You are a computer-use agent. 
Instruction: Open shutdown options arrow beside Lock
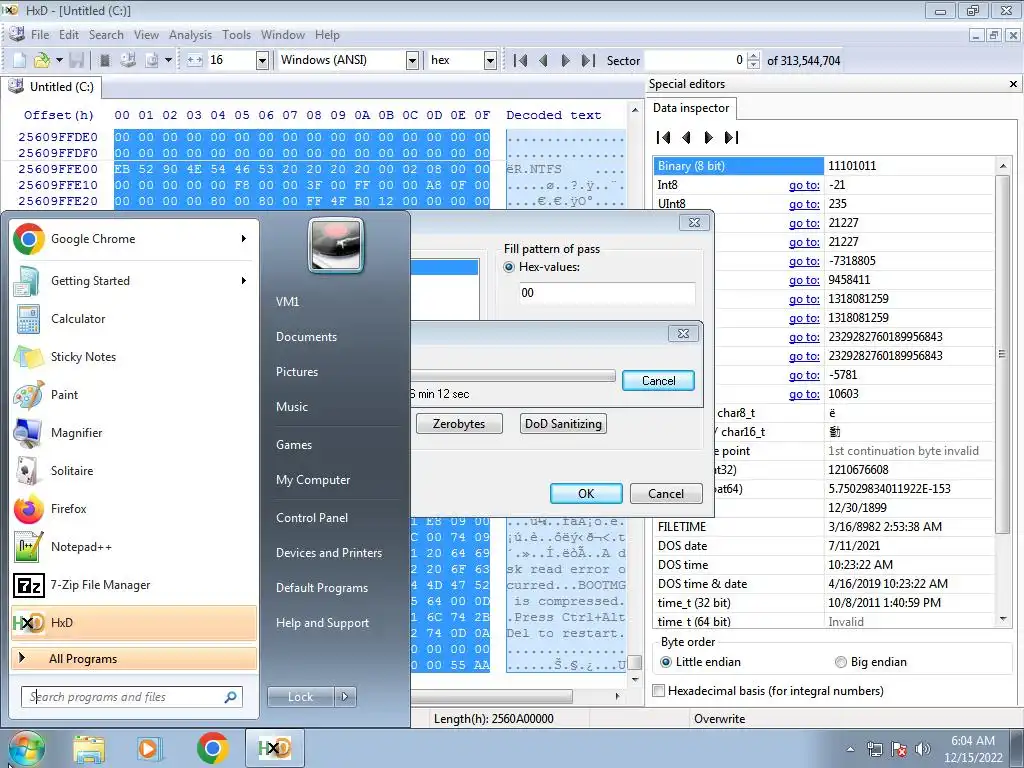[x=345, y=697]
